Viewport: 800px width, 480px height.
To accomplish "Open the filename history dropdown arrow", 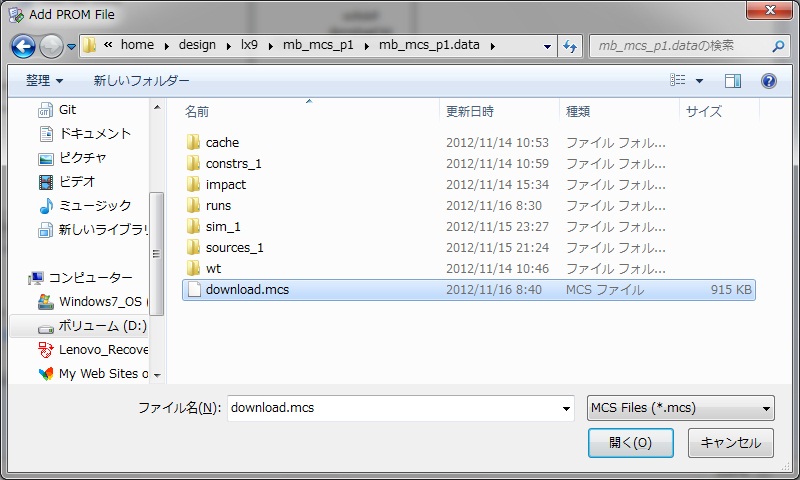I will [566, 409].
